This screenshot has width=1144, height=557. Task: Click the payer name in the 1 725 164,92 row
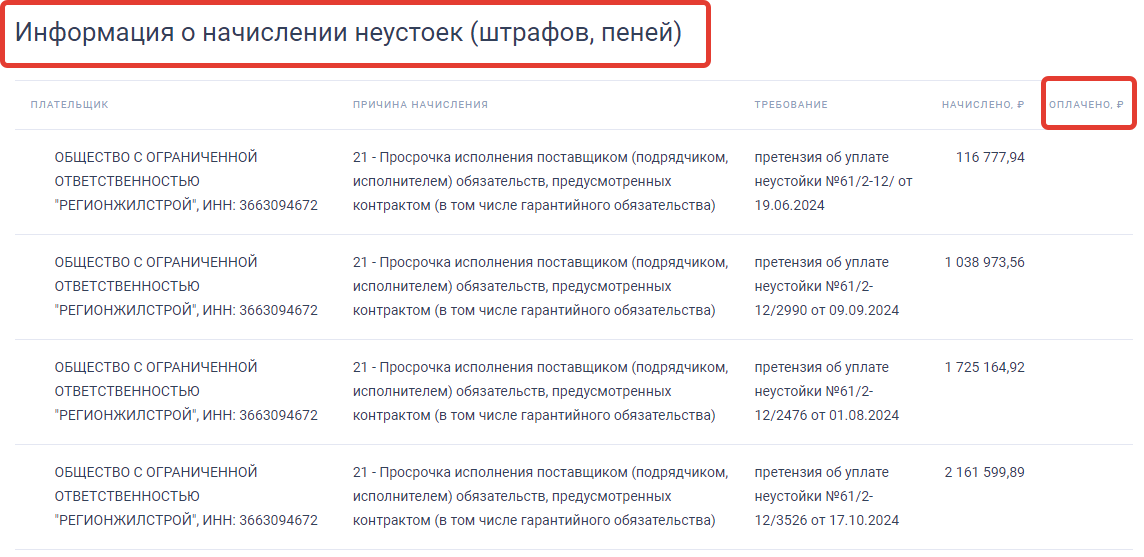(x=186, y=391)
